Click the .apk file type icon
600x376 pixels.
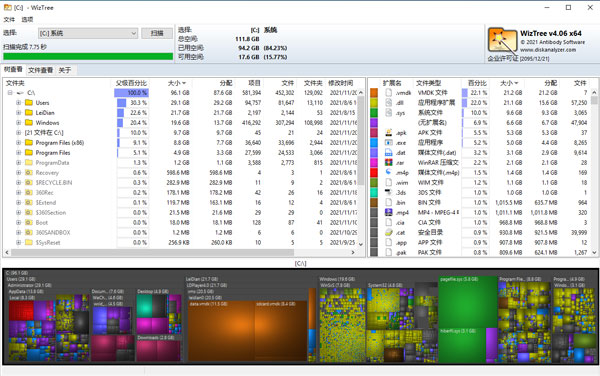pyautogui.click(x=388, y=133)
